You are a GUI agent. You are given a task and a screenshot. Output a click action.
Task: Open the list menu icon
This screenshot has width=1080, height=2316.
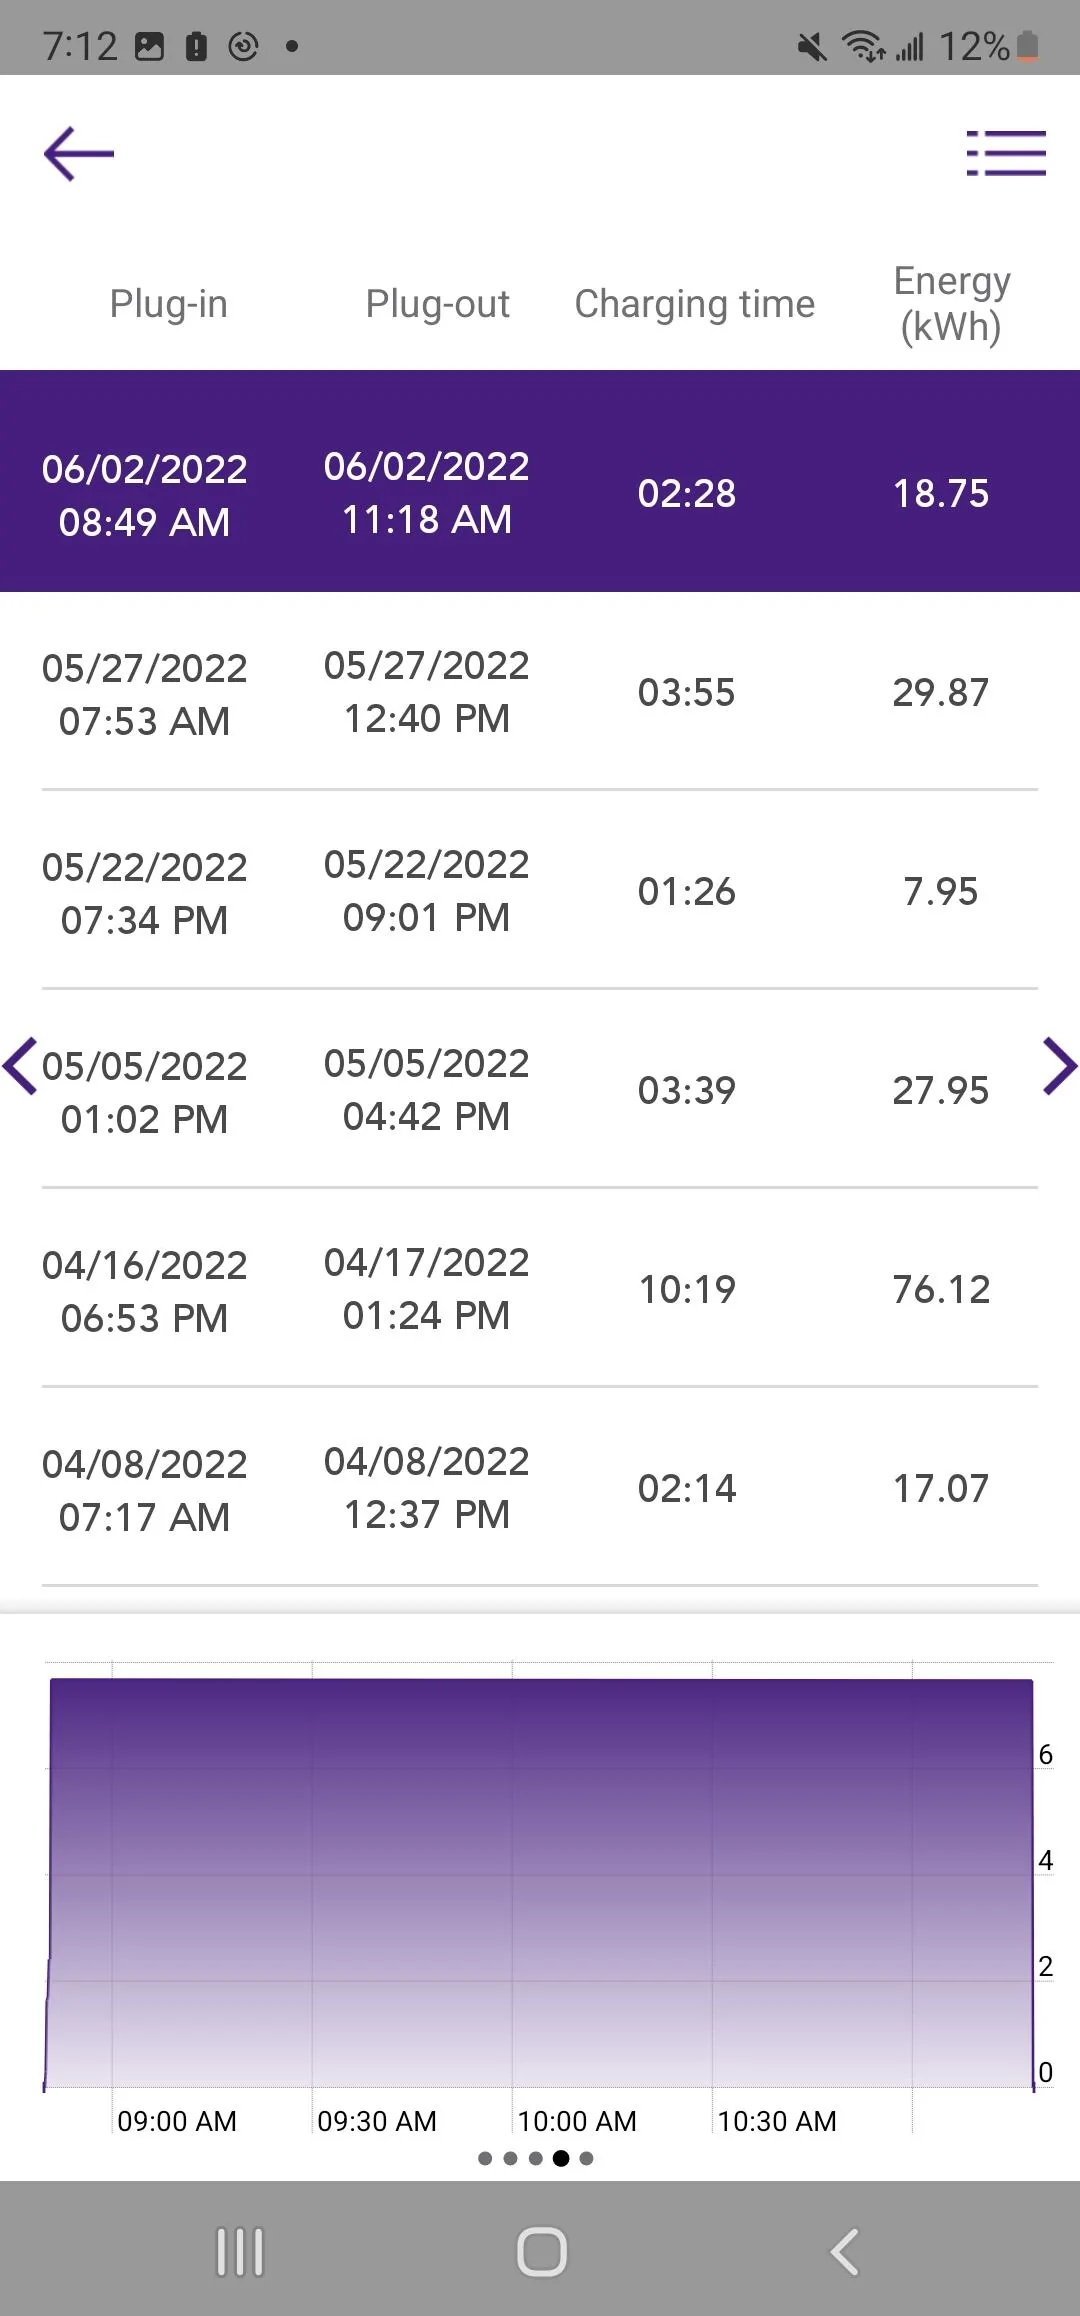pos(1006,153)
